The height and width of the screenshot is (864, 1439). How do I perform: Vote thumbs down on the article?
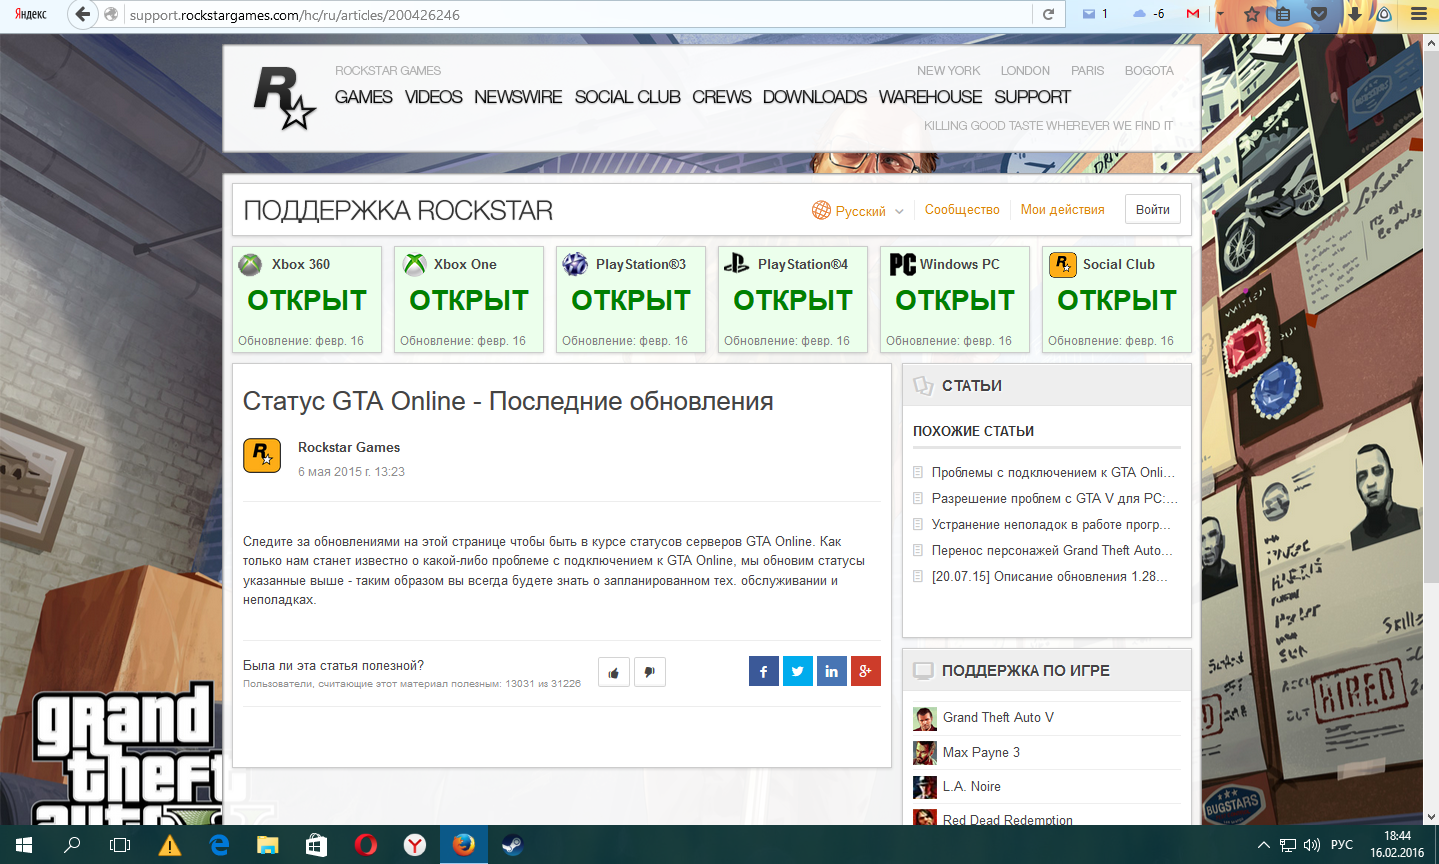[x=650, y=672]
